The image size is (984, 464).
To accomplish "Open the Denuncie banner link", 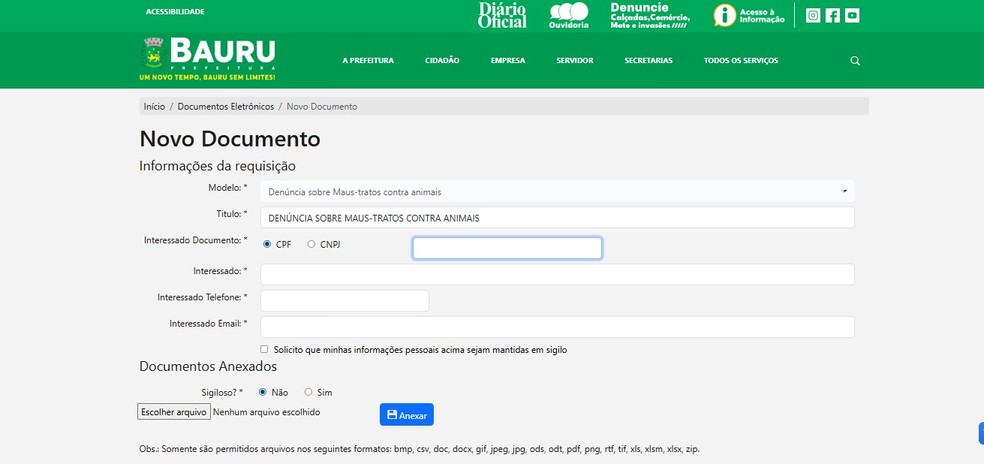I will tap(650, 15).
